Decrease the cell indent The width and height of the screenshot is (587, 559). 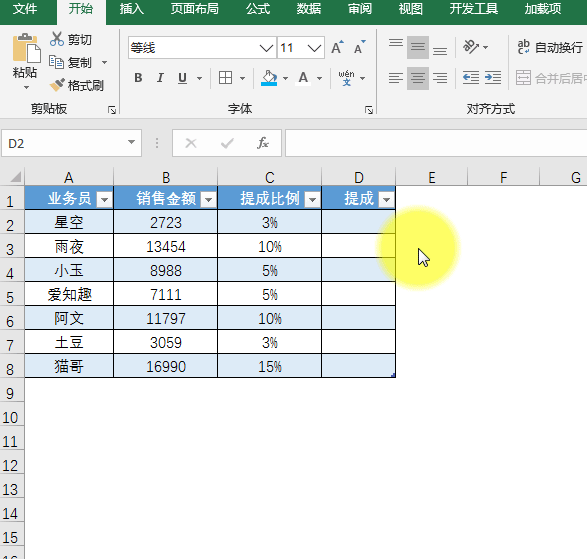[471, 78]
